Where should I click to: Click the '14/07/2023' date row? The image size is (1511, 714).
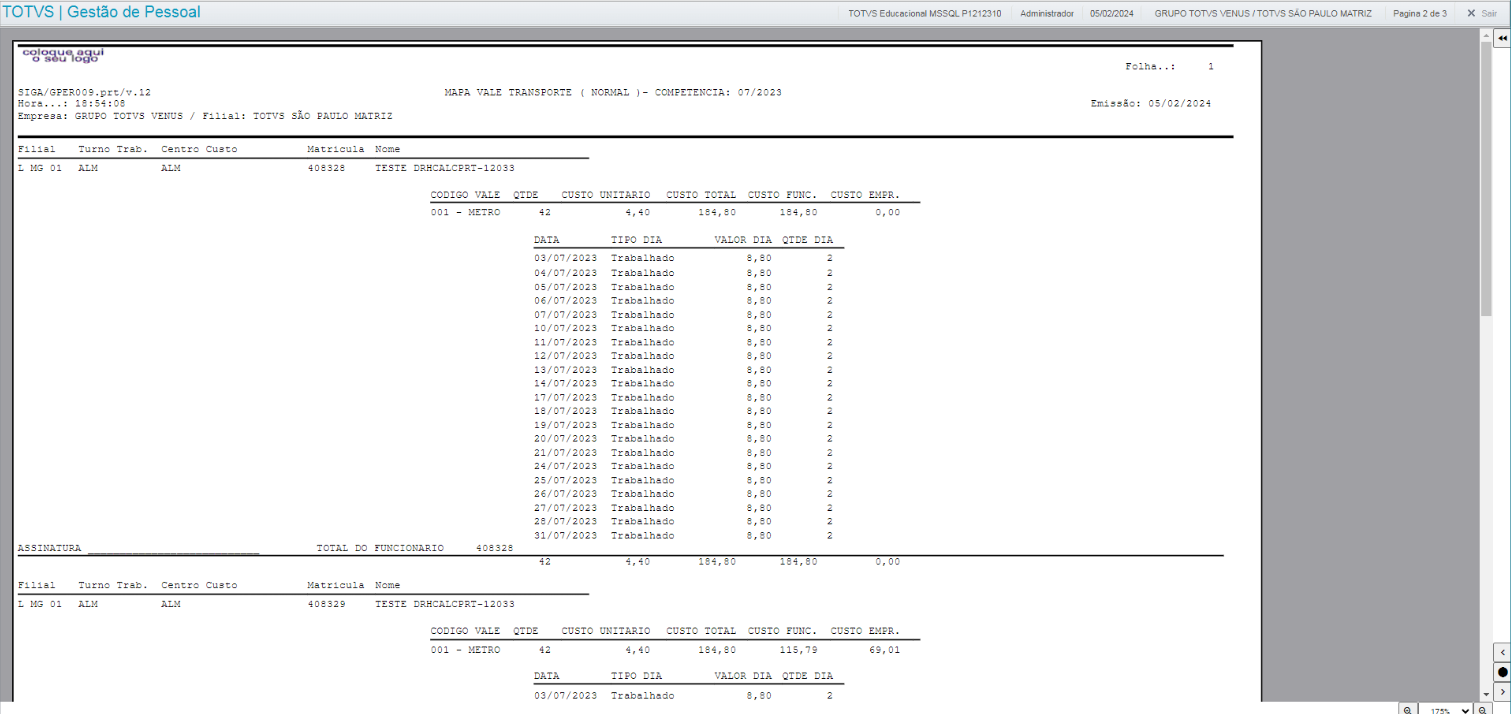[x=683, y=383]
